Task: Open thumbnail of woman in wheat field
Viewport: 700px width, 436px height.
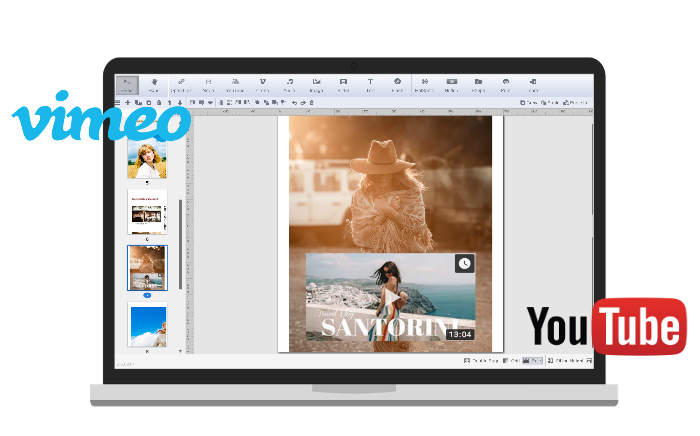Action: pyautogui.click(x=147, y=158)
